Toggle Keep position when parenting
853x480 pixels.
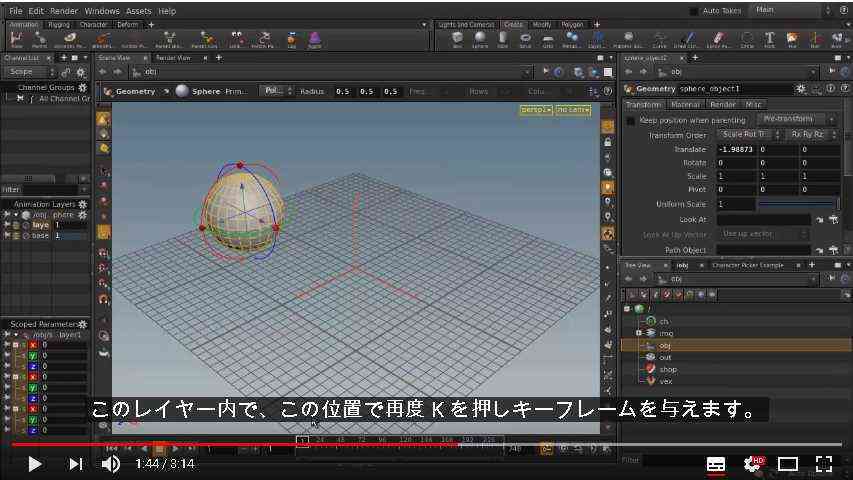[631, 120]
